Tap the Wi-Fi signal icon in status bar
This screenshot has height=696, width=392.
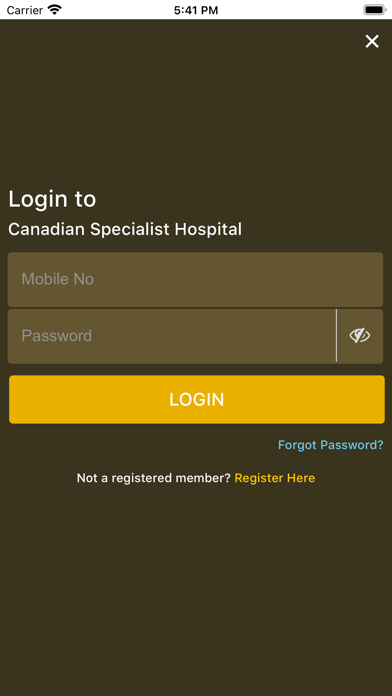[x=55, y=10]
